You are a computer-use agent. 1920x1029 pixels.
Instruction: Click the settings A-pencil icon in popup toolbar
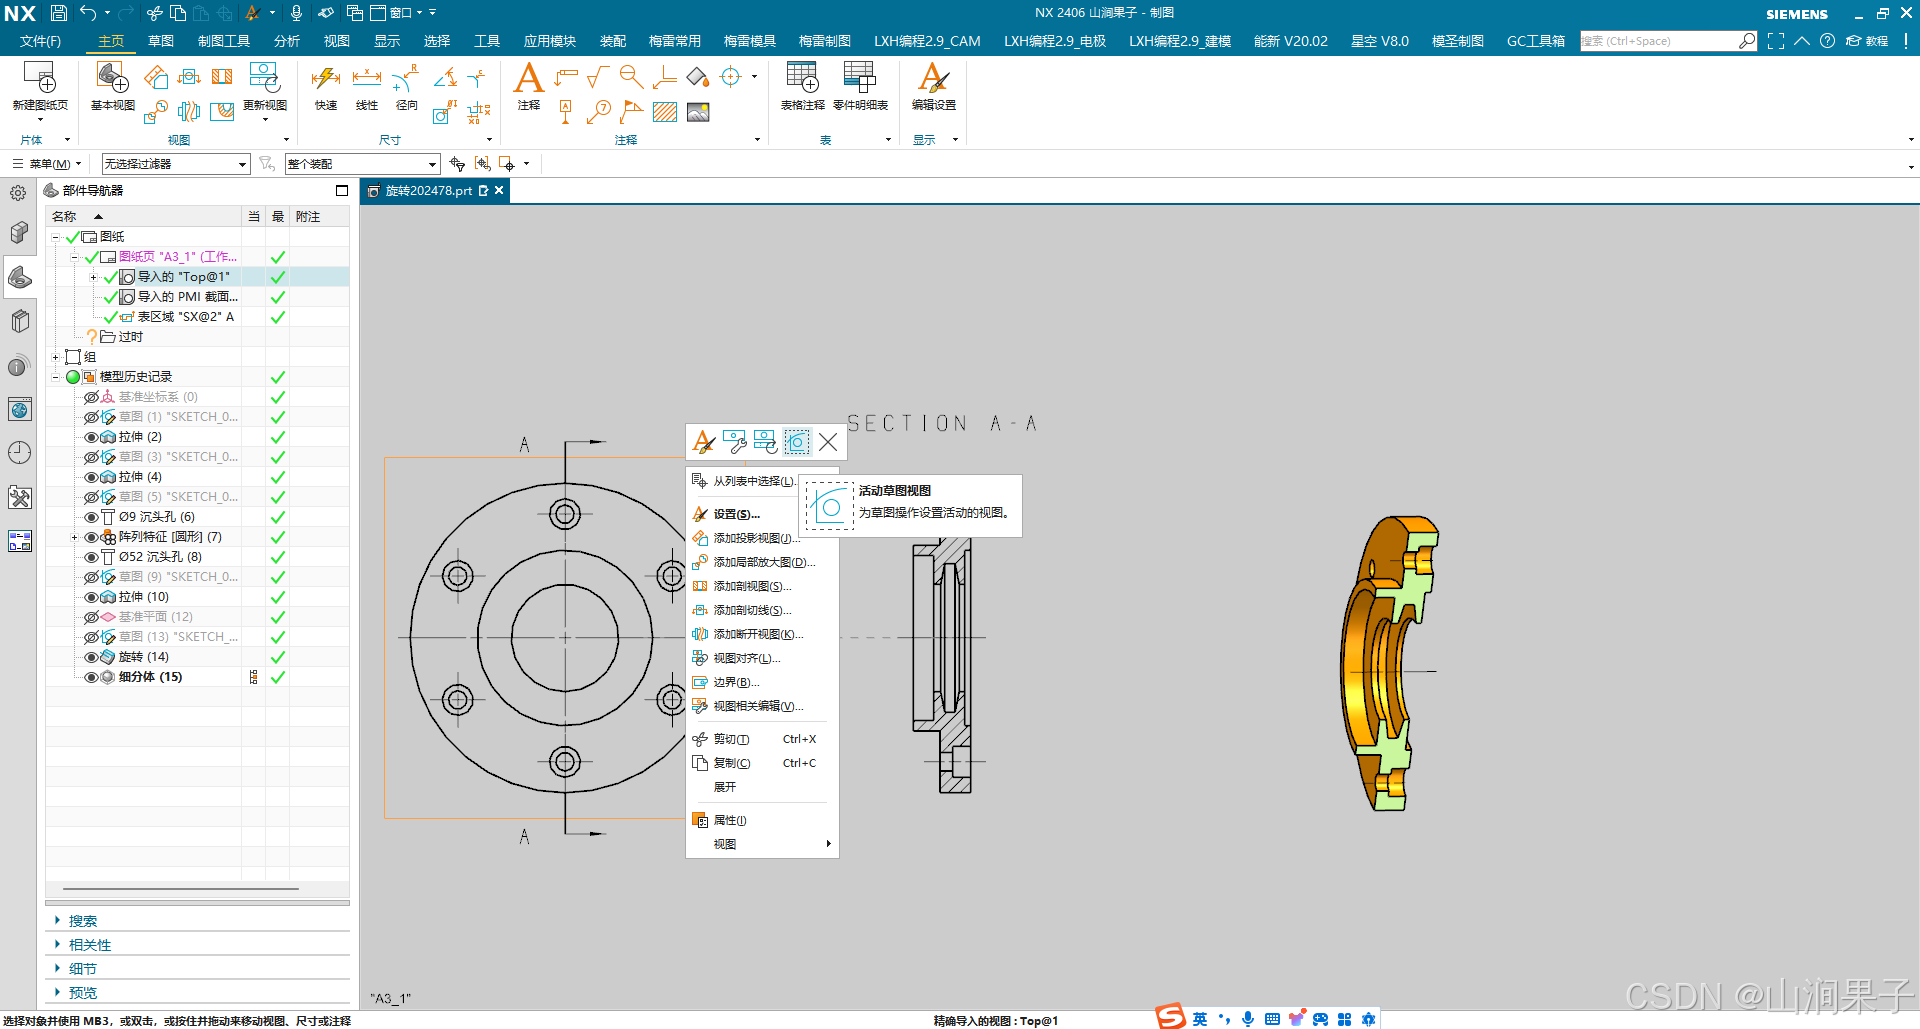pyautogui.click(x=704, y=441)
